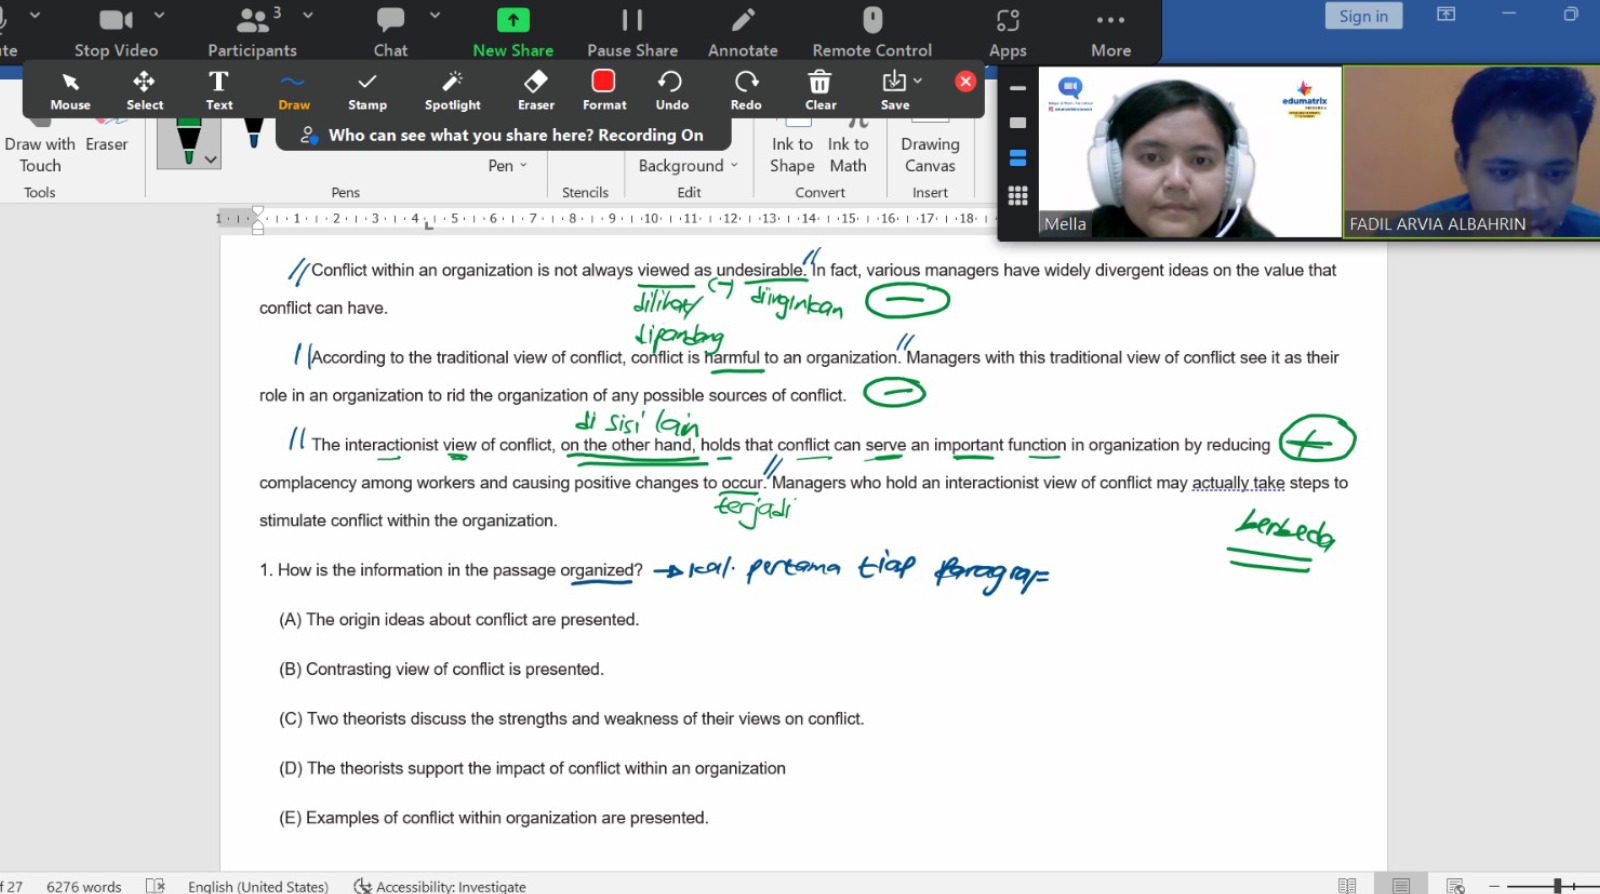The width and height of the screenshot is (1600, 894).
Task: Pick the blue pen in Pens gallery
Action: pyautogui.click(x=253, y=136)
